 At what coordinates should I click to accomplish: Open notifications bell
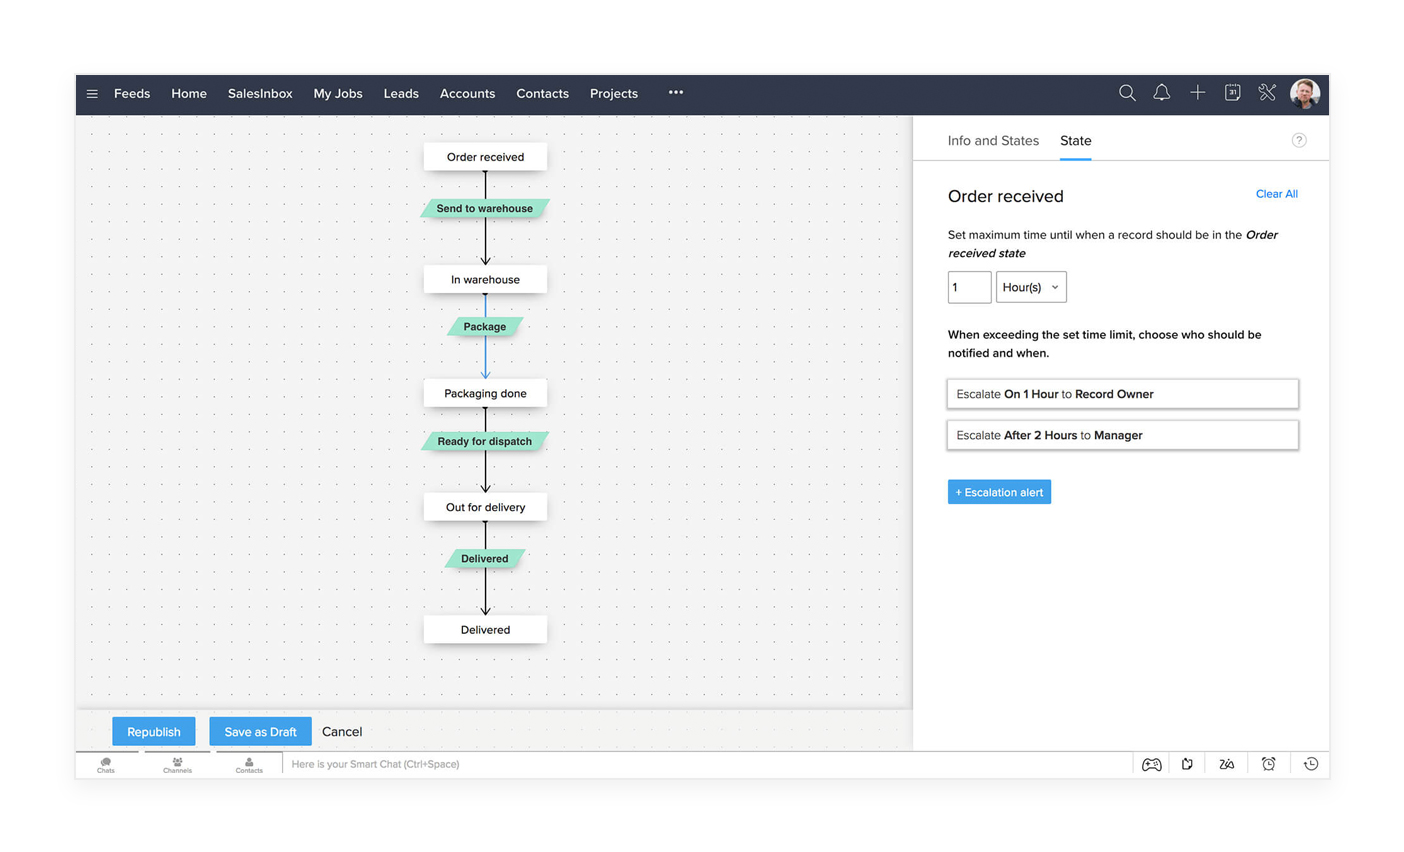pos(1161,93)
